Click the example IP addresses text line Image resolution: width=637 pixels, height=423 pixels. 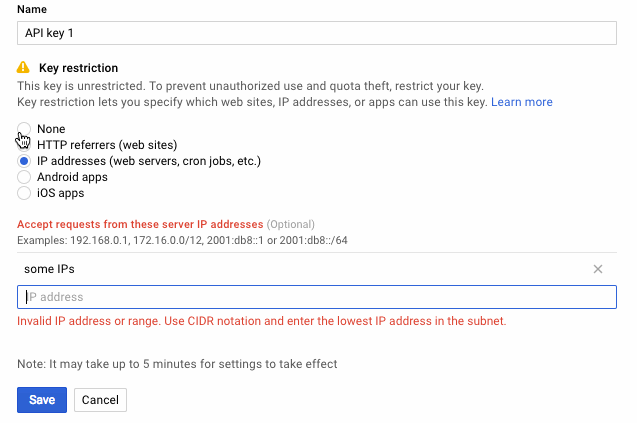click(x=182, y=240)
